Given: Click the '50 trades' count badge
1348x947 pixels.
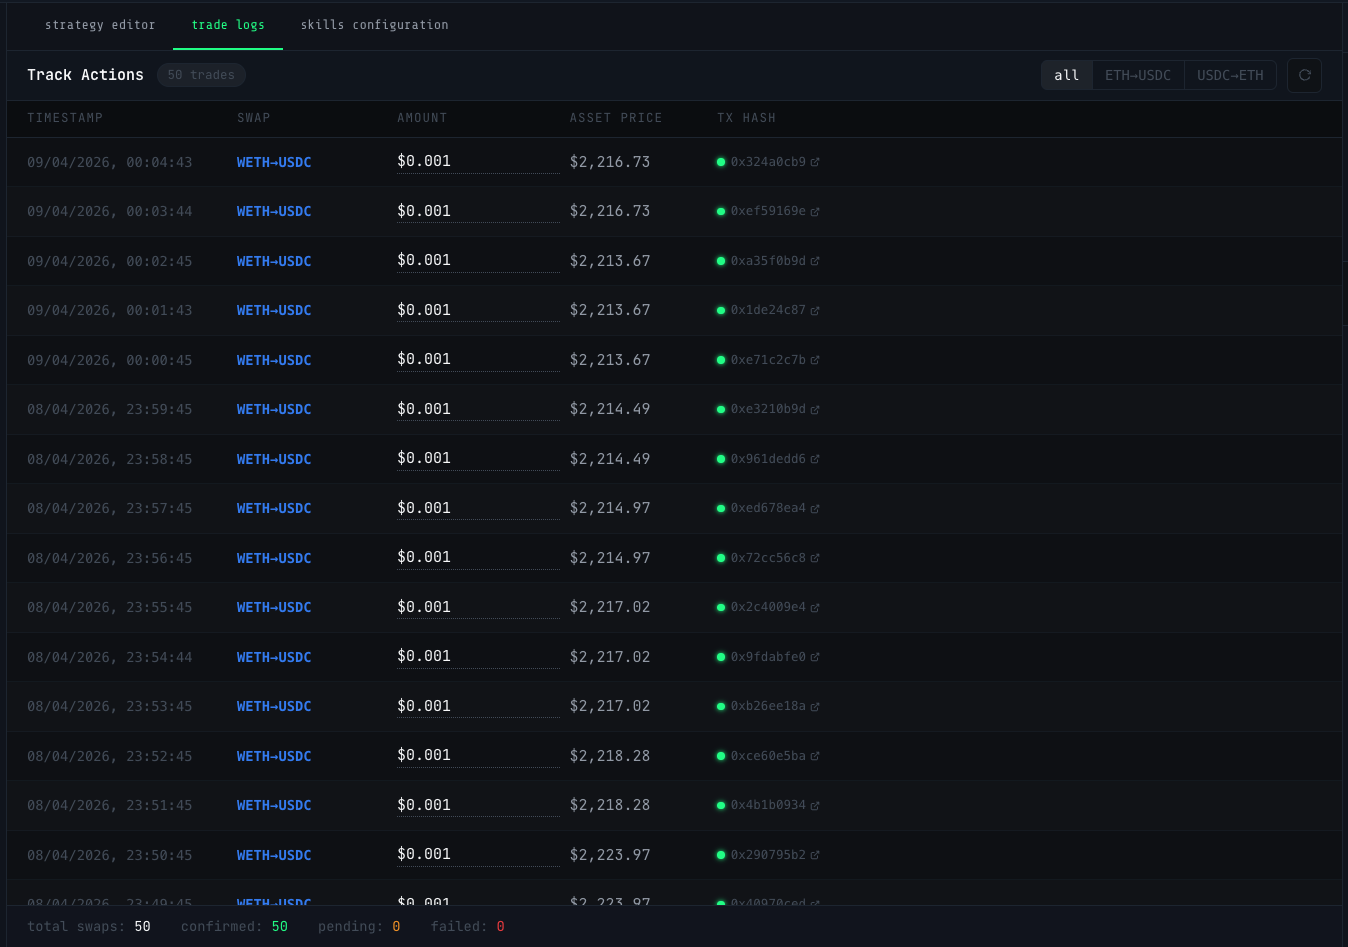Looking at the screenshot, I should pos(201,75).
